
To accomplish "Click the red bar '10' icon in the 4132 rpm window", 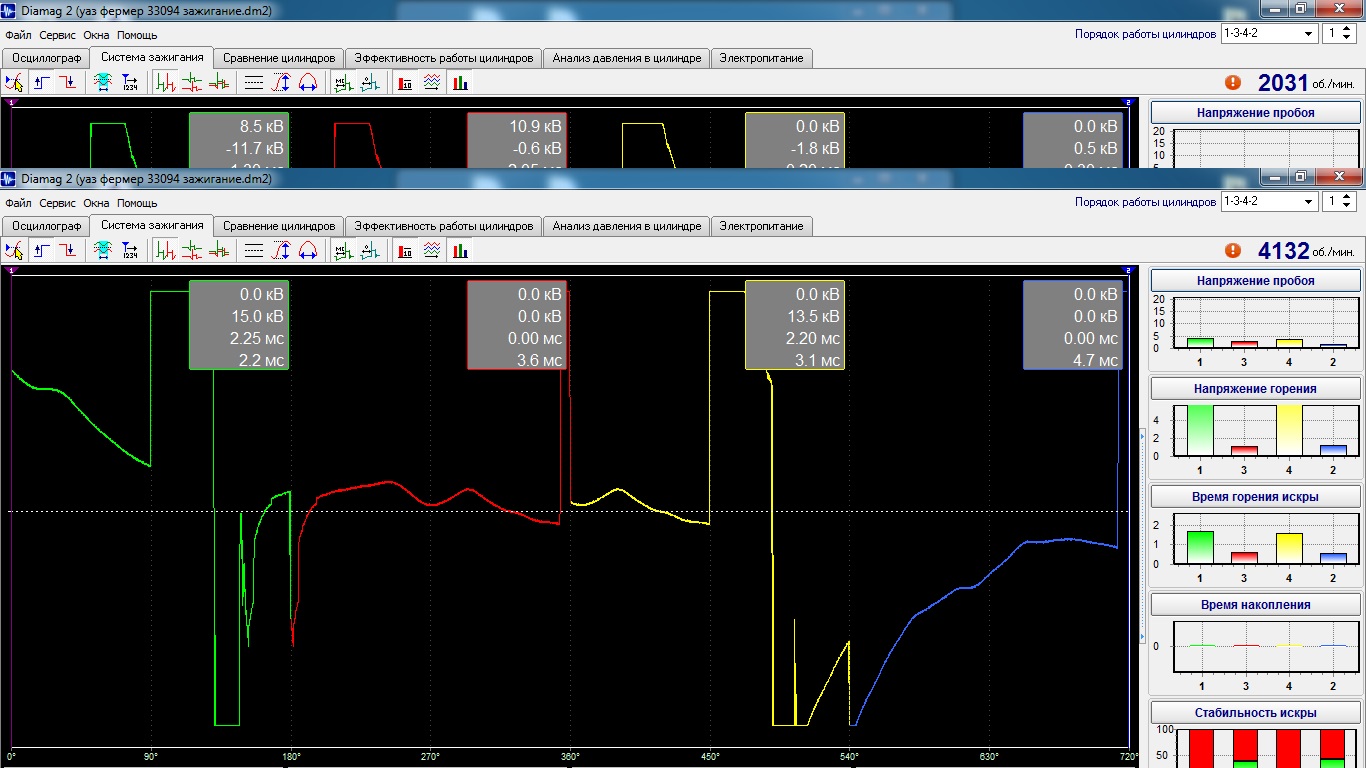I will [x=406, y=250].
